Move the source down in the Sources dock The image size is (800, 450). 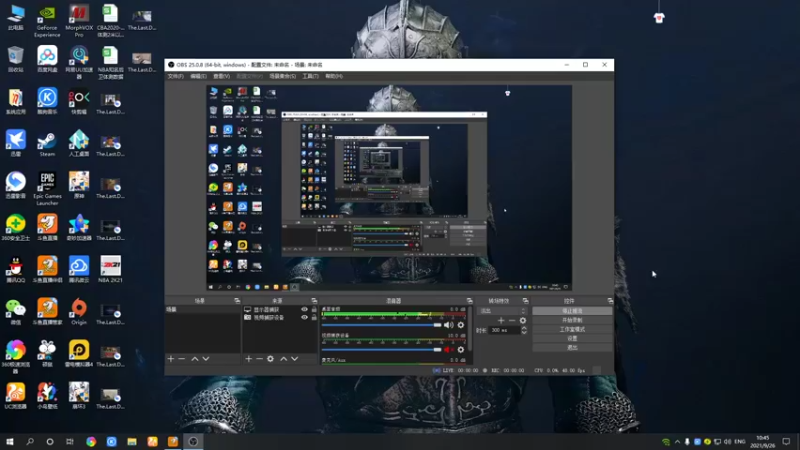[294, 359]
